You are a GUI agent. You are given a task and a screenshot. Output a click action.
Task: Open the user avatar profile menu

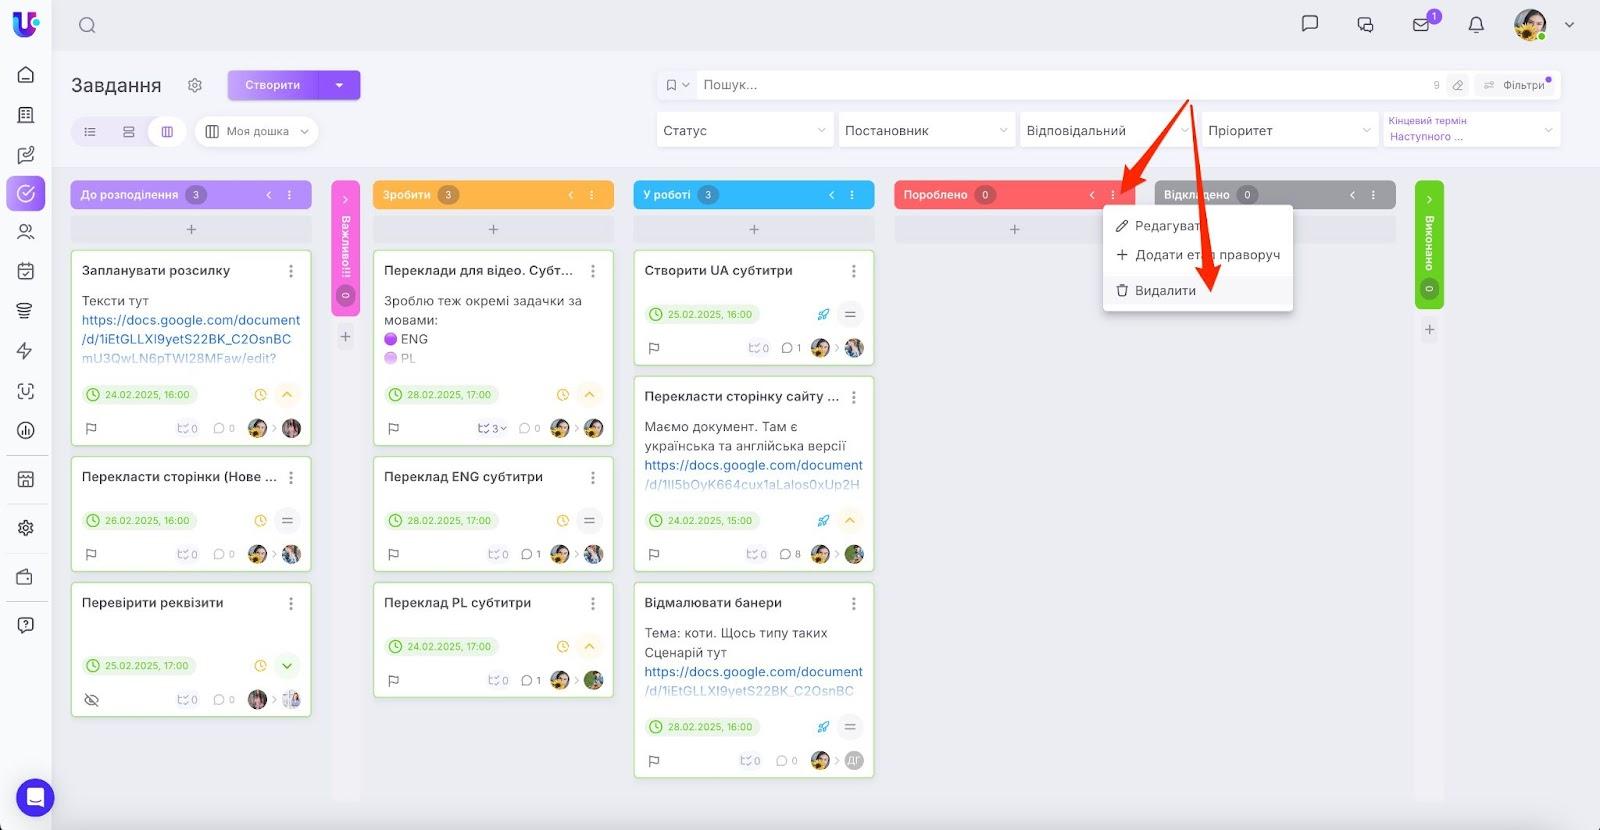click(1530, 24)
